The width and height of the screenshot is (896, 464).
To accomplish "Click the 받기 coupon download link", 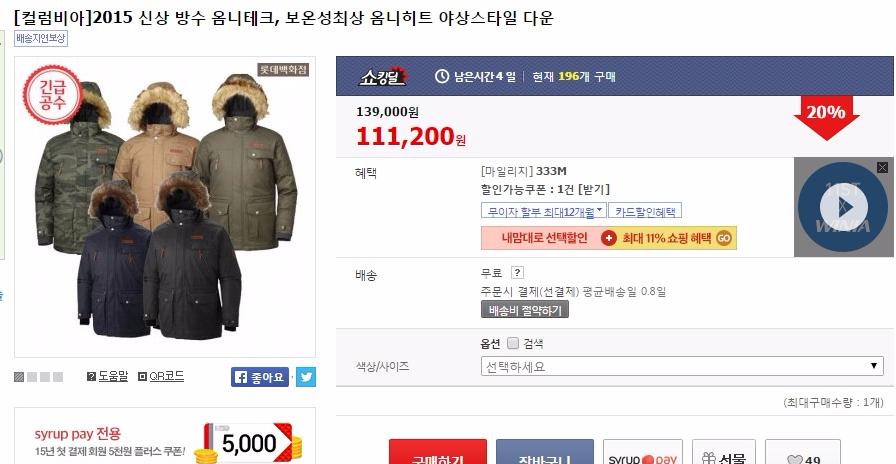I will (593, 189).
